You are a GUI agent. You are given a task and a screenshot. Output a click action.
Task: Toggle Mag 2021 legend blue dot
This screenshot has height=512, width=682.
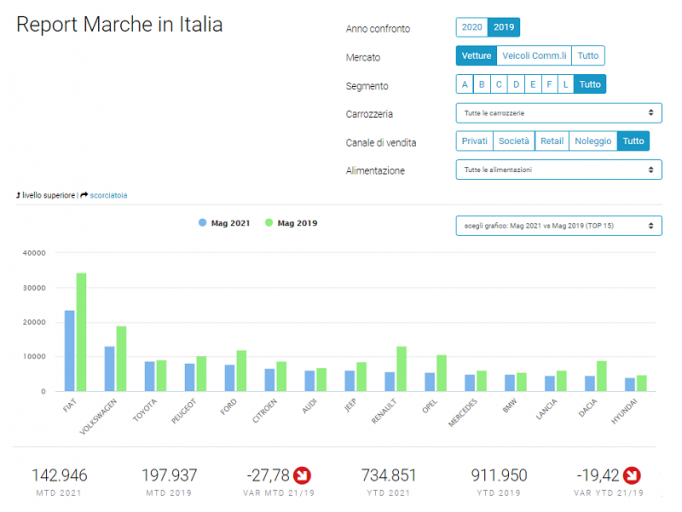202,223
